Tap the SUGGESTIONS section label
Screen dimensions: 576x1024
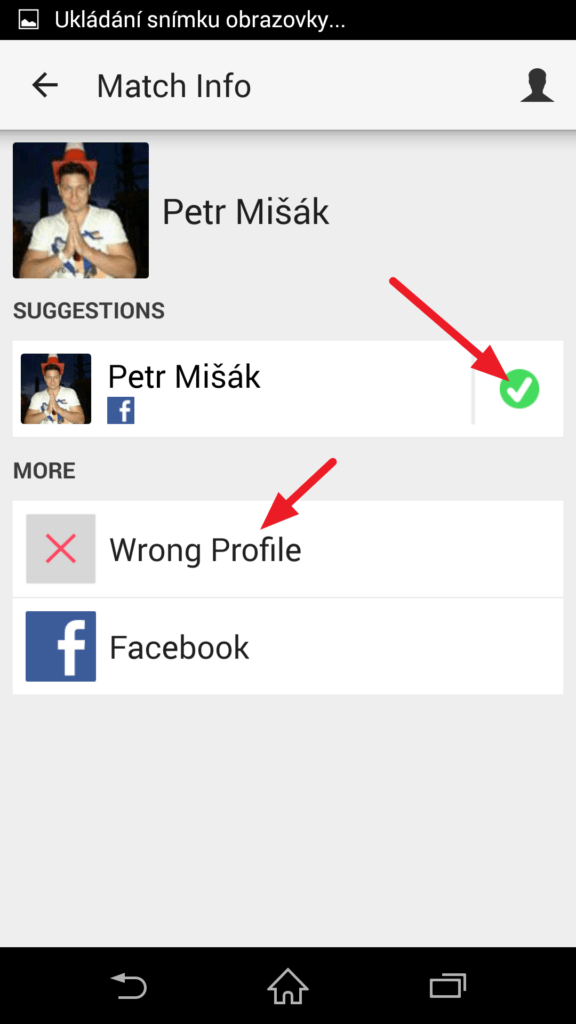pos(89,311)
